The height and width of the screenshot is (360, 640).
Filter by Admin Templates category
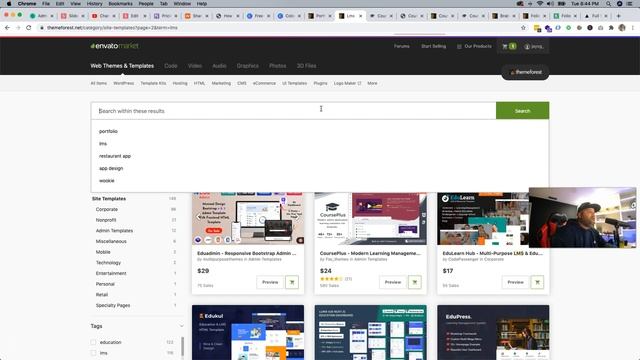click(x=114, y=231)
